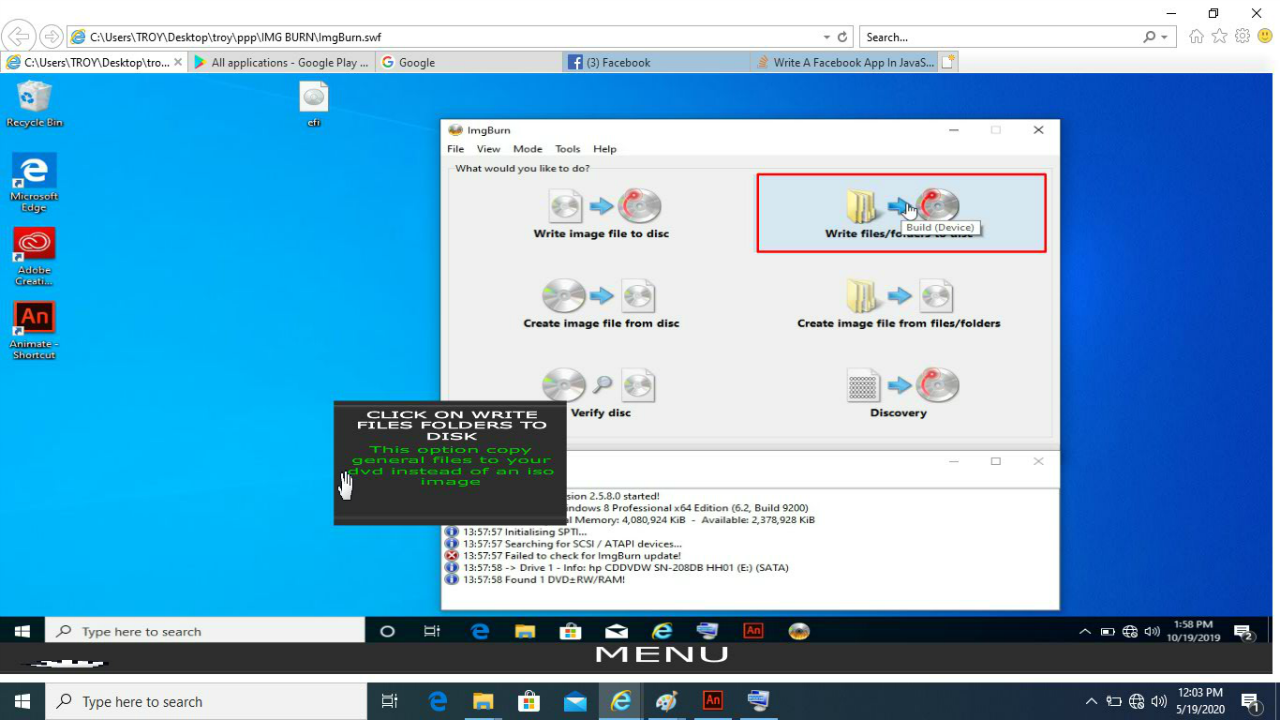Select the Animate - Shortcut desktop icon
Viewport: 1280px width, 720px height.
click(34, 331)
